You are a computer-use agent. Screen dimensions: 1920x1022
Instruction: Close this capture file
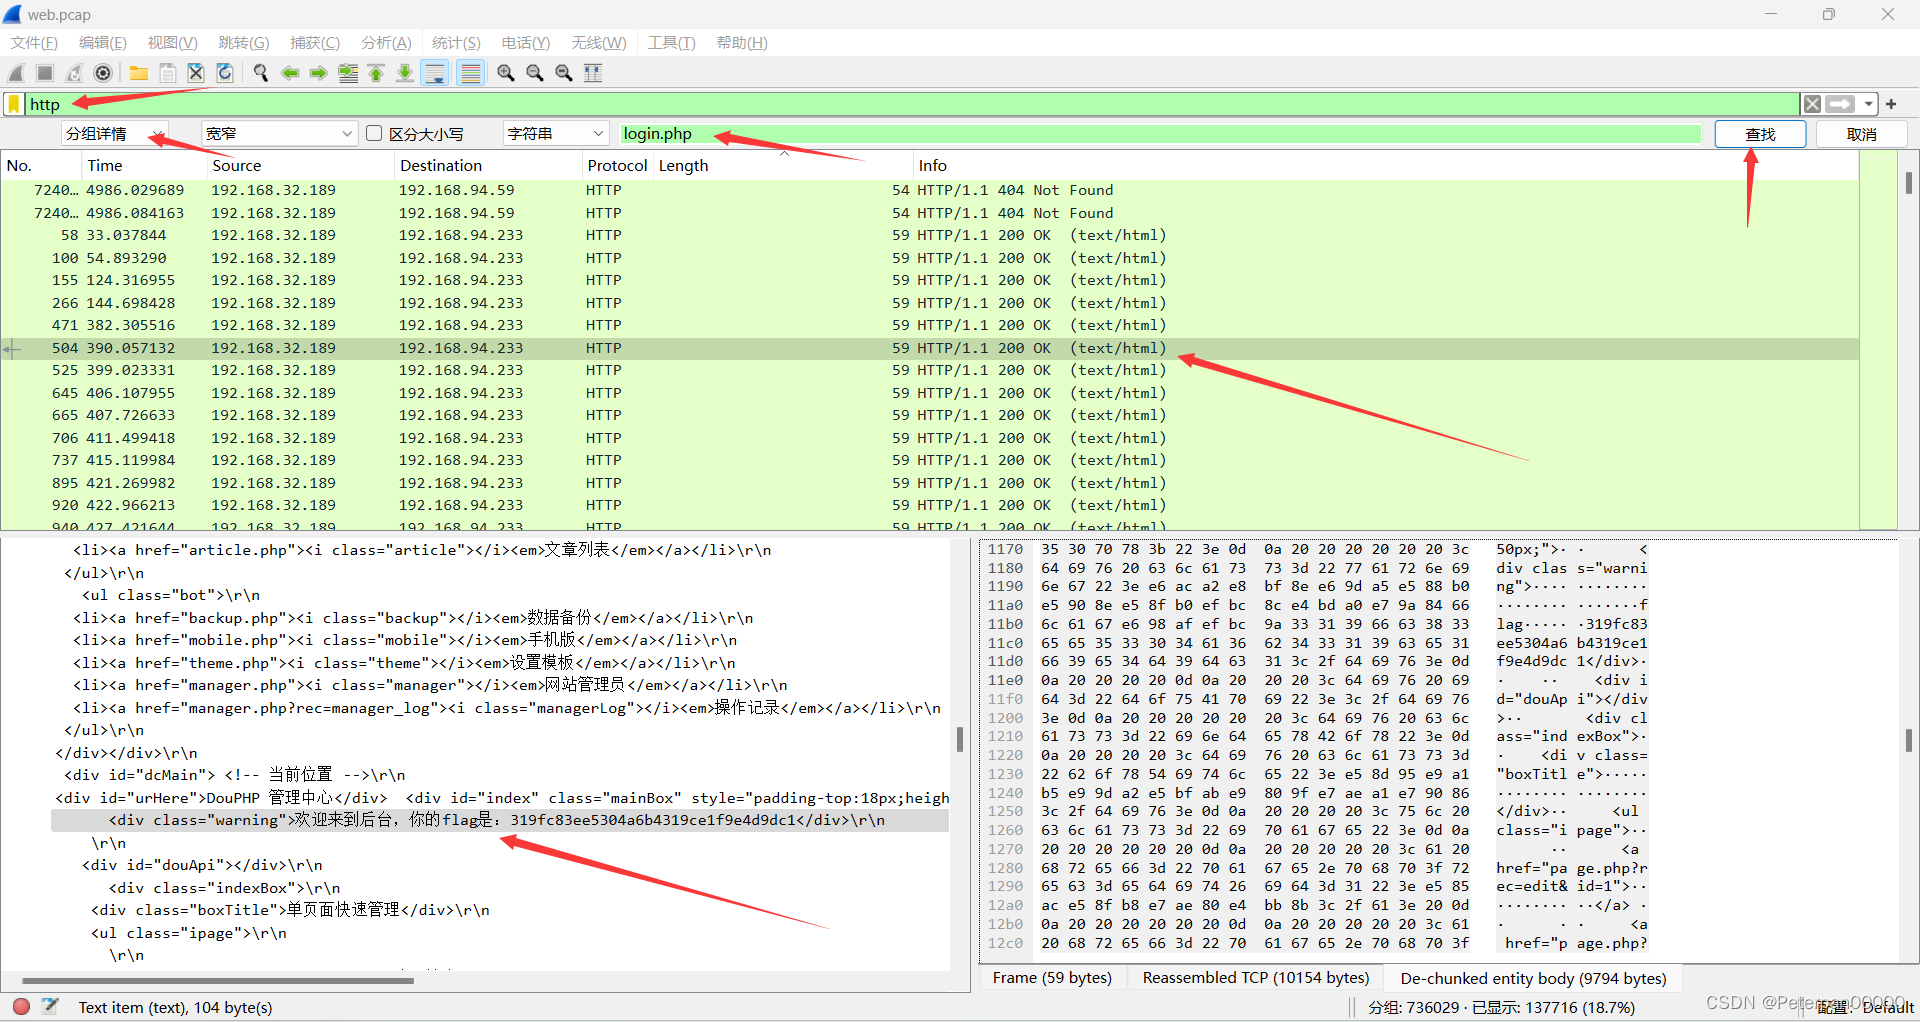pos(196,73)
